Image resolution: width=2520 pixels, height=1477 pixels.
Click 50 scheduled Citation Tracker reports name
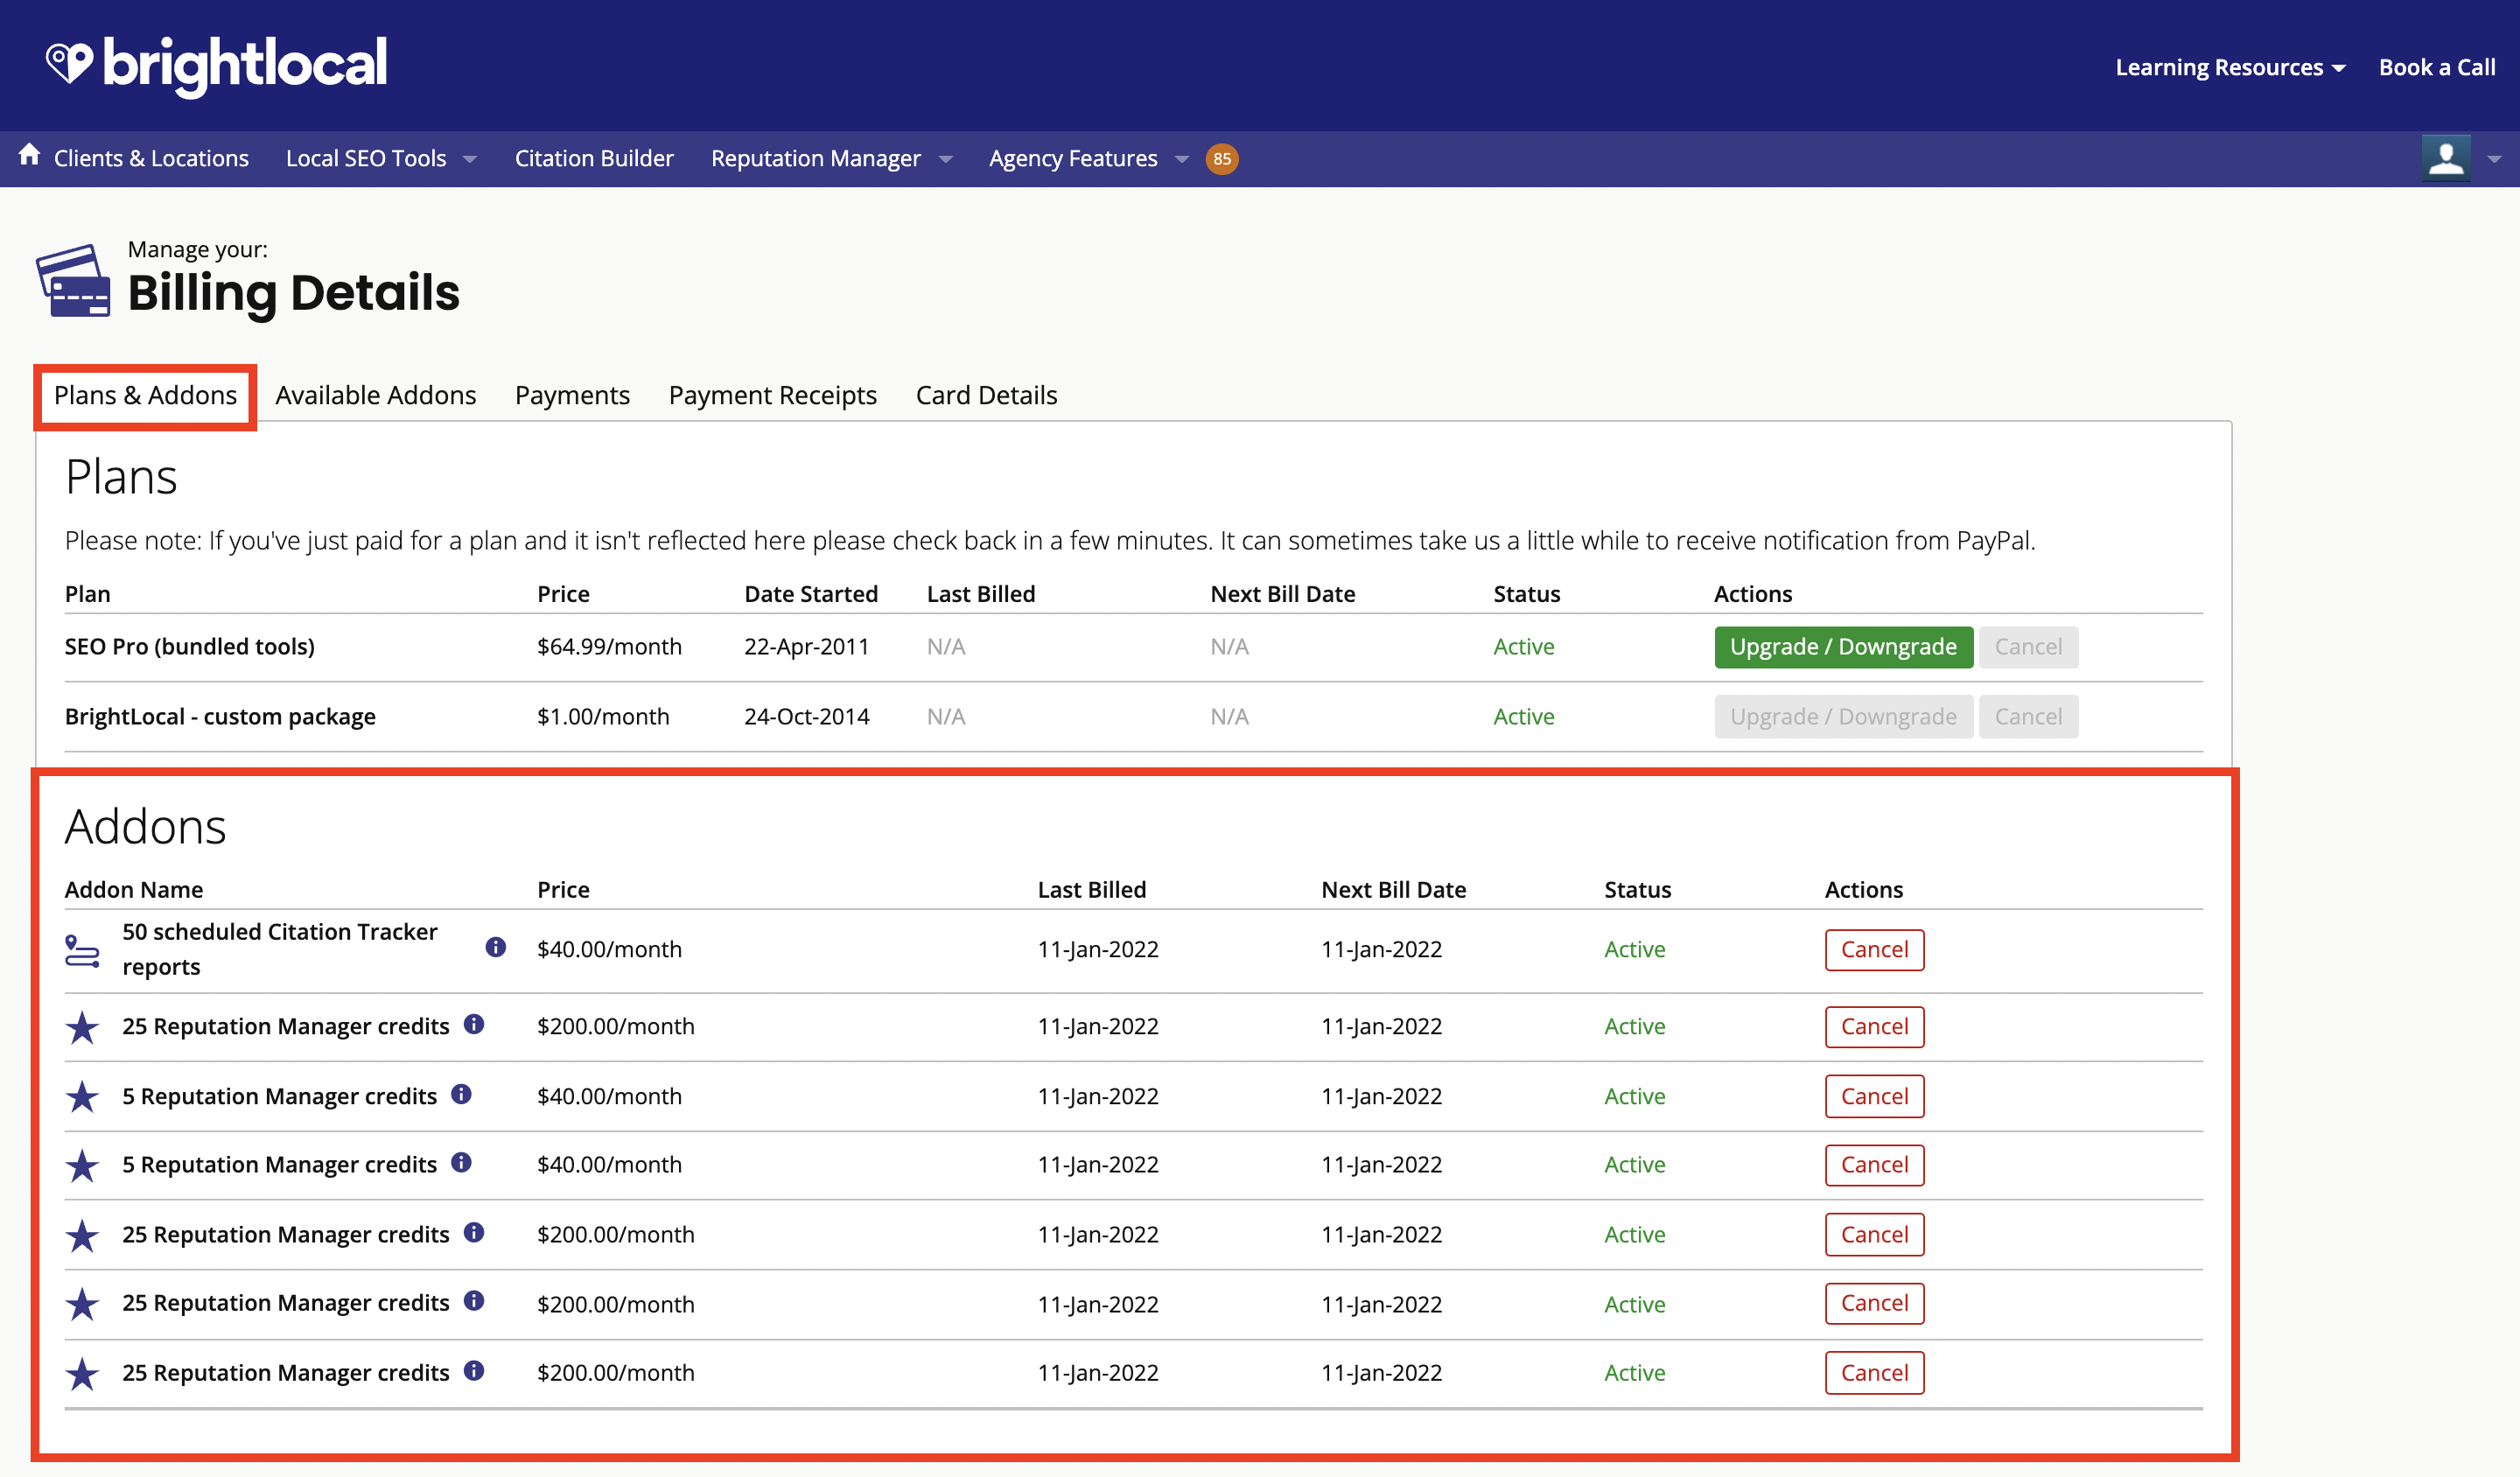pyautogui.click(x=279, y=949)
